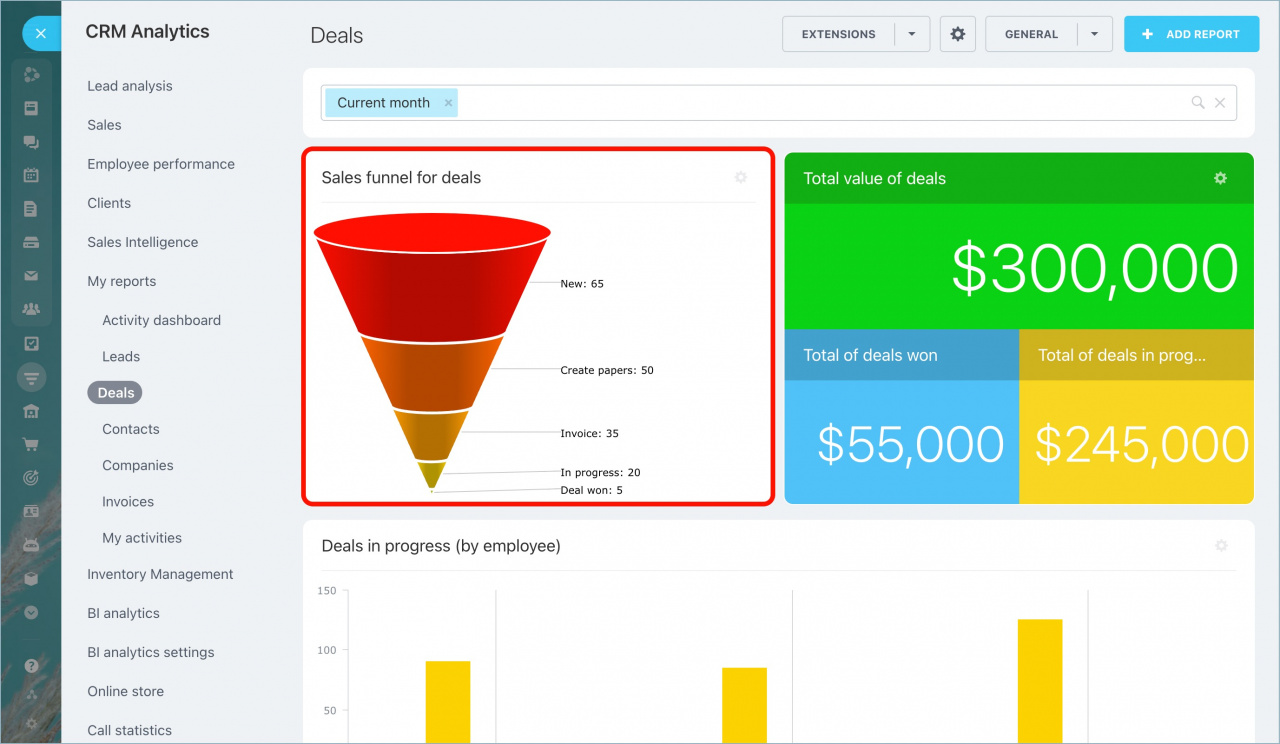Expand more items with sidebar chevron icon

click(x=31, y=613)
